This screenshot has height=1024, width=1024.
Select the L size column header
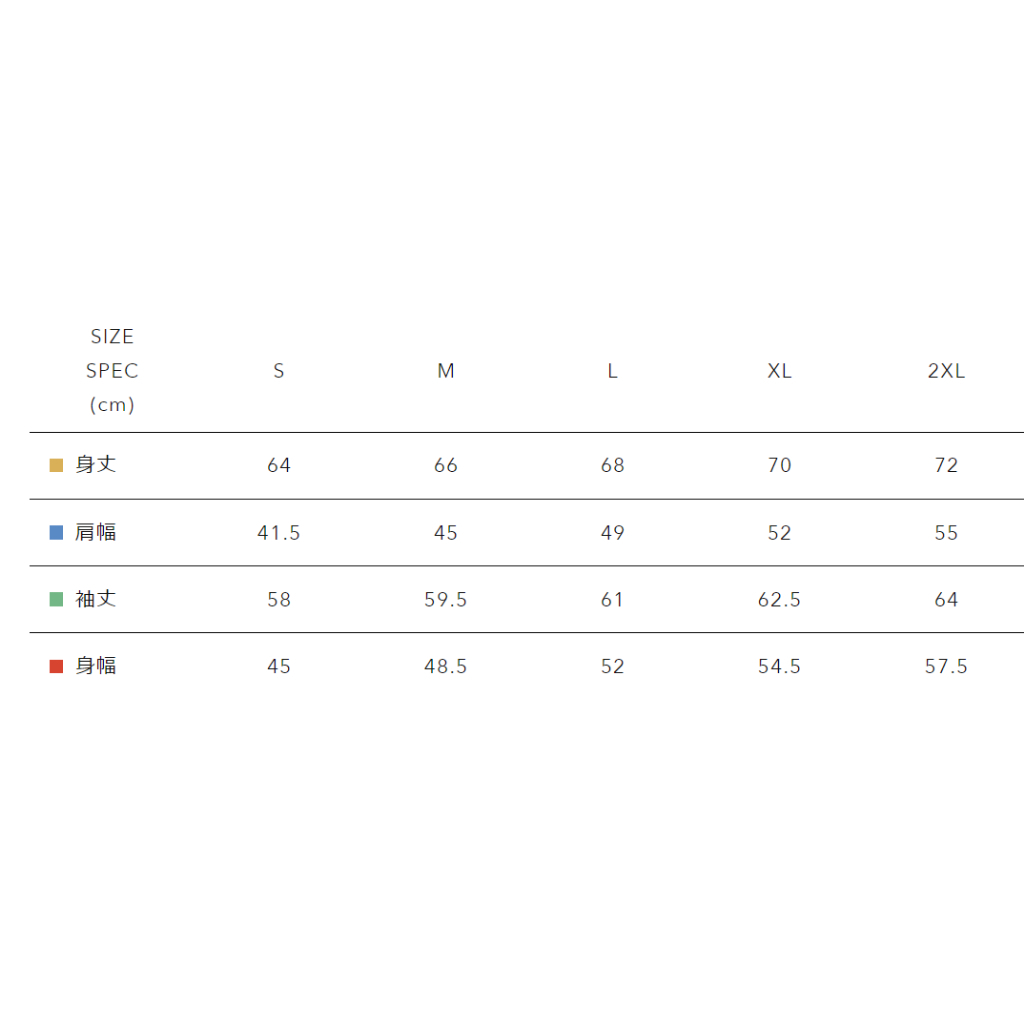[613, 371]
